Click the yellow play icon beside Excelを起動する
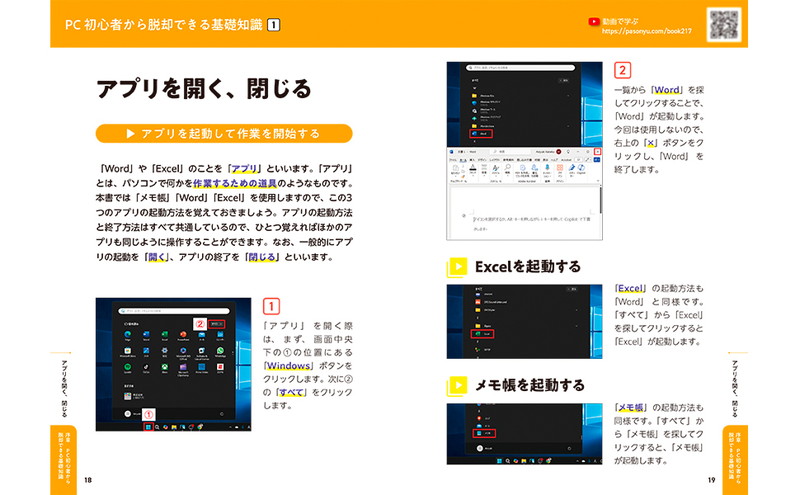The width and height of the screenshot is (800, 495). click(x=457, y=267)
